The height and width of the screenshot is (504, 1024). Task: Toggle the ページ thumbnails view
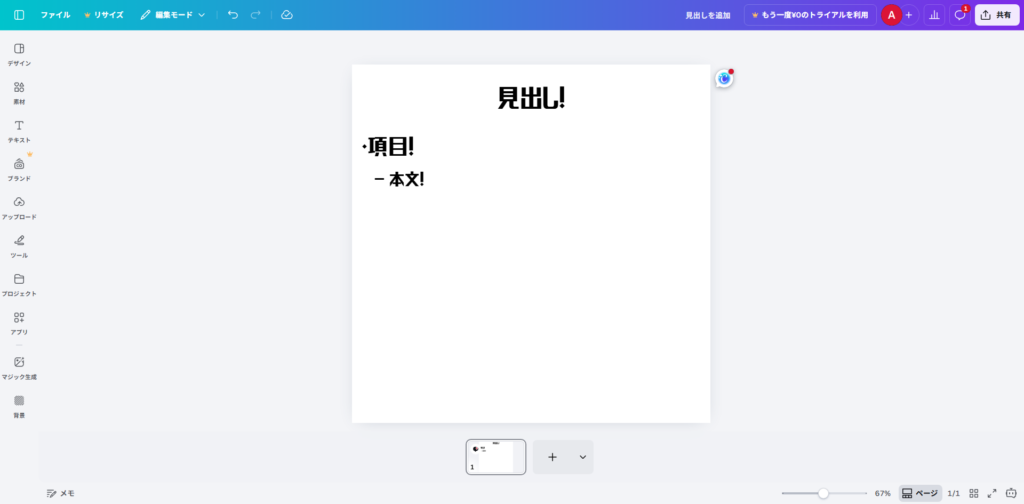[x=920, y=493]
